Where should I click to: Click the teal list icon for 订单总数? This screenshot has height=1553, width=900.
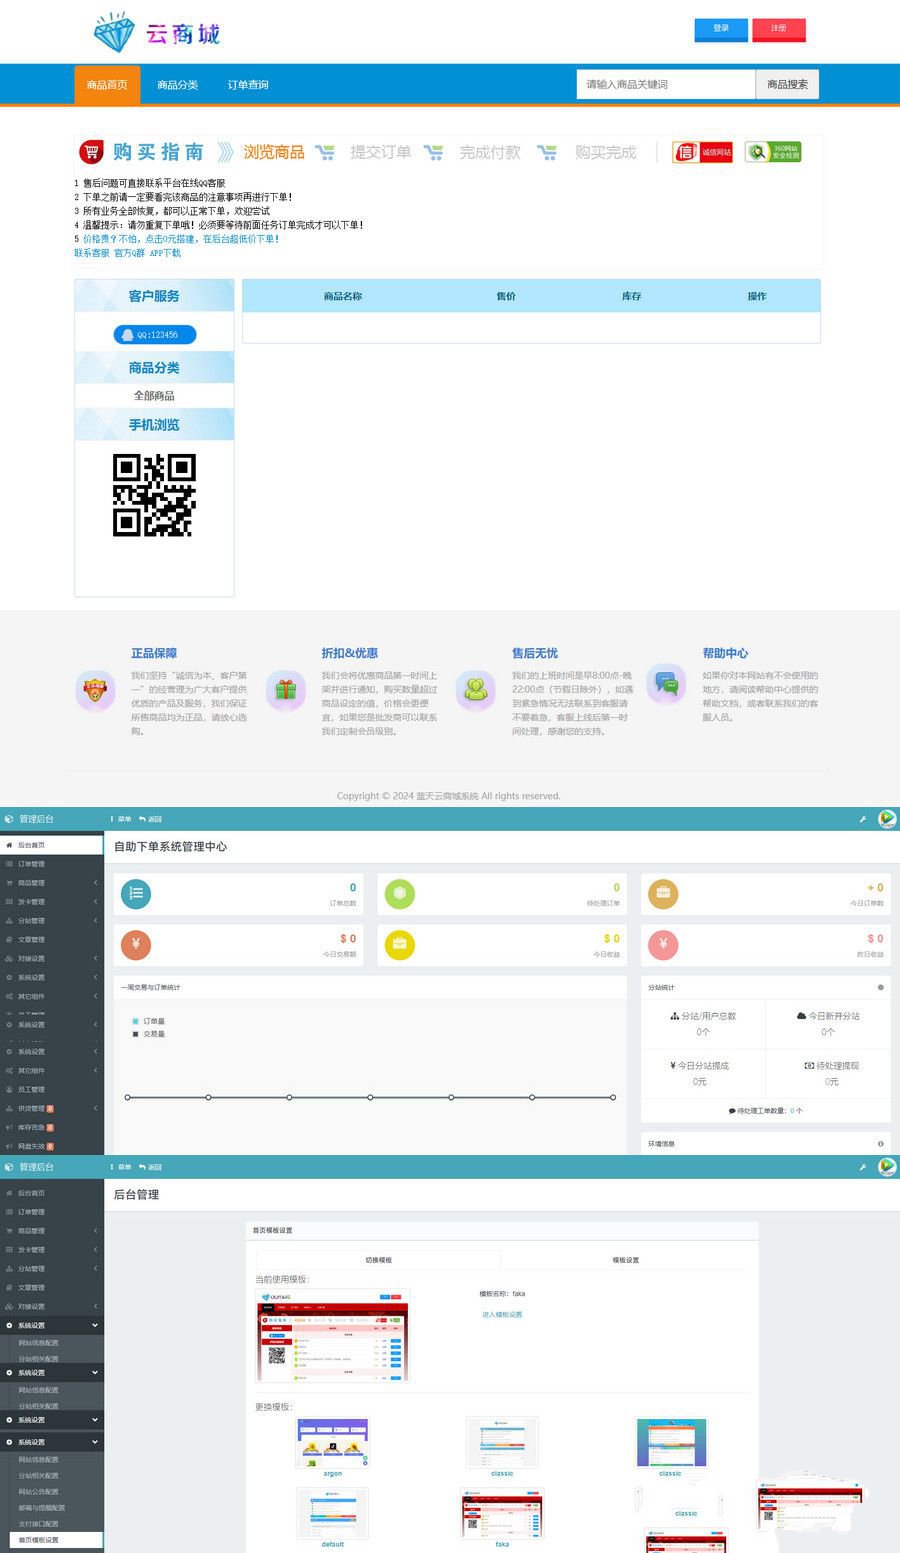(x=136, y=894)
